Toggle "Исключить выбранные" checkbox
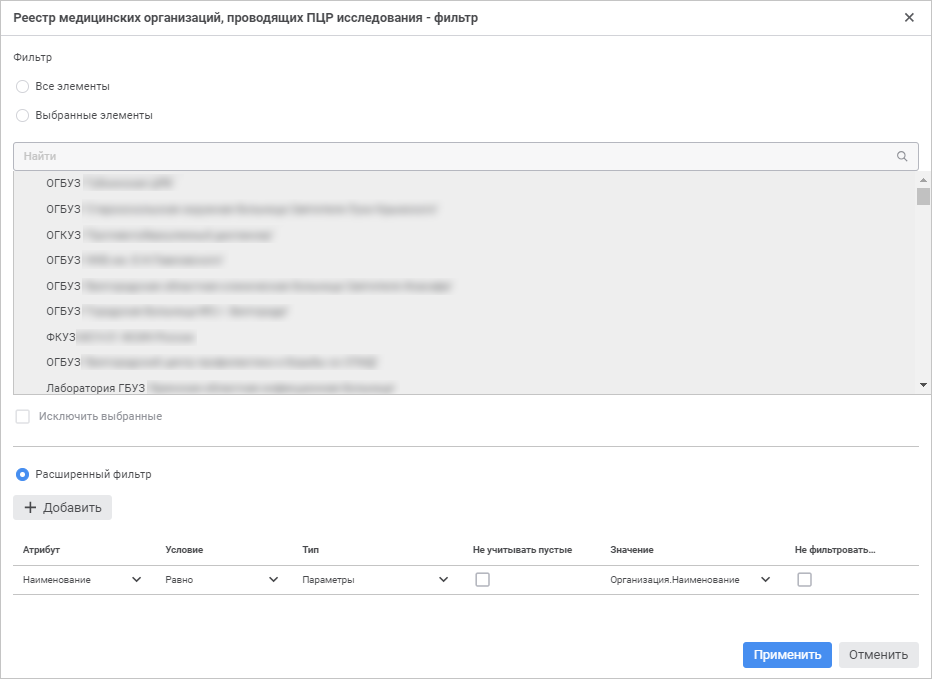This screenshot has width=932, height=679. 23,416
